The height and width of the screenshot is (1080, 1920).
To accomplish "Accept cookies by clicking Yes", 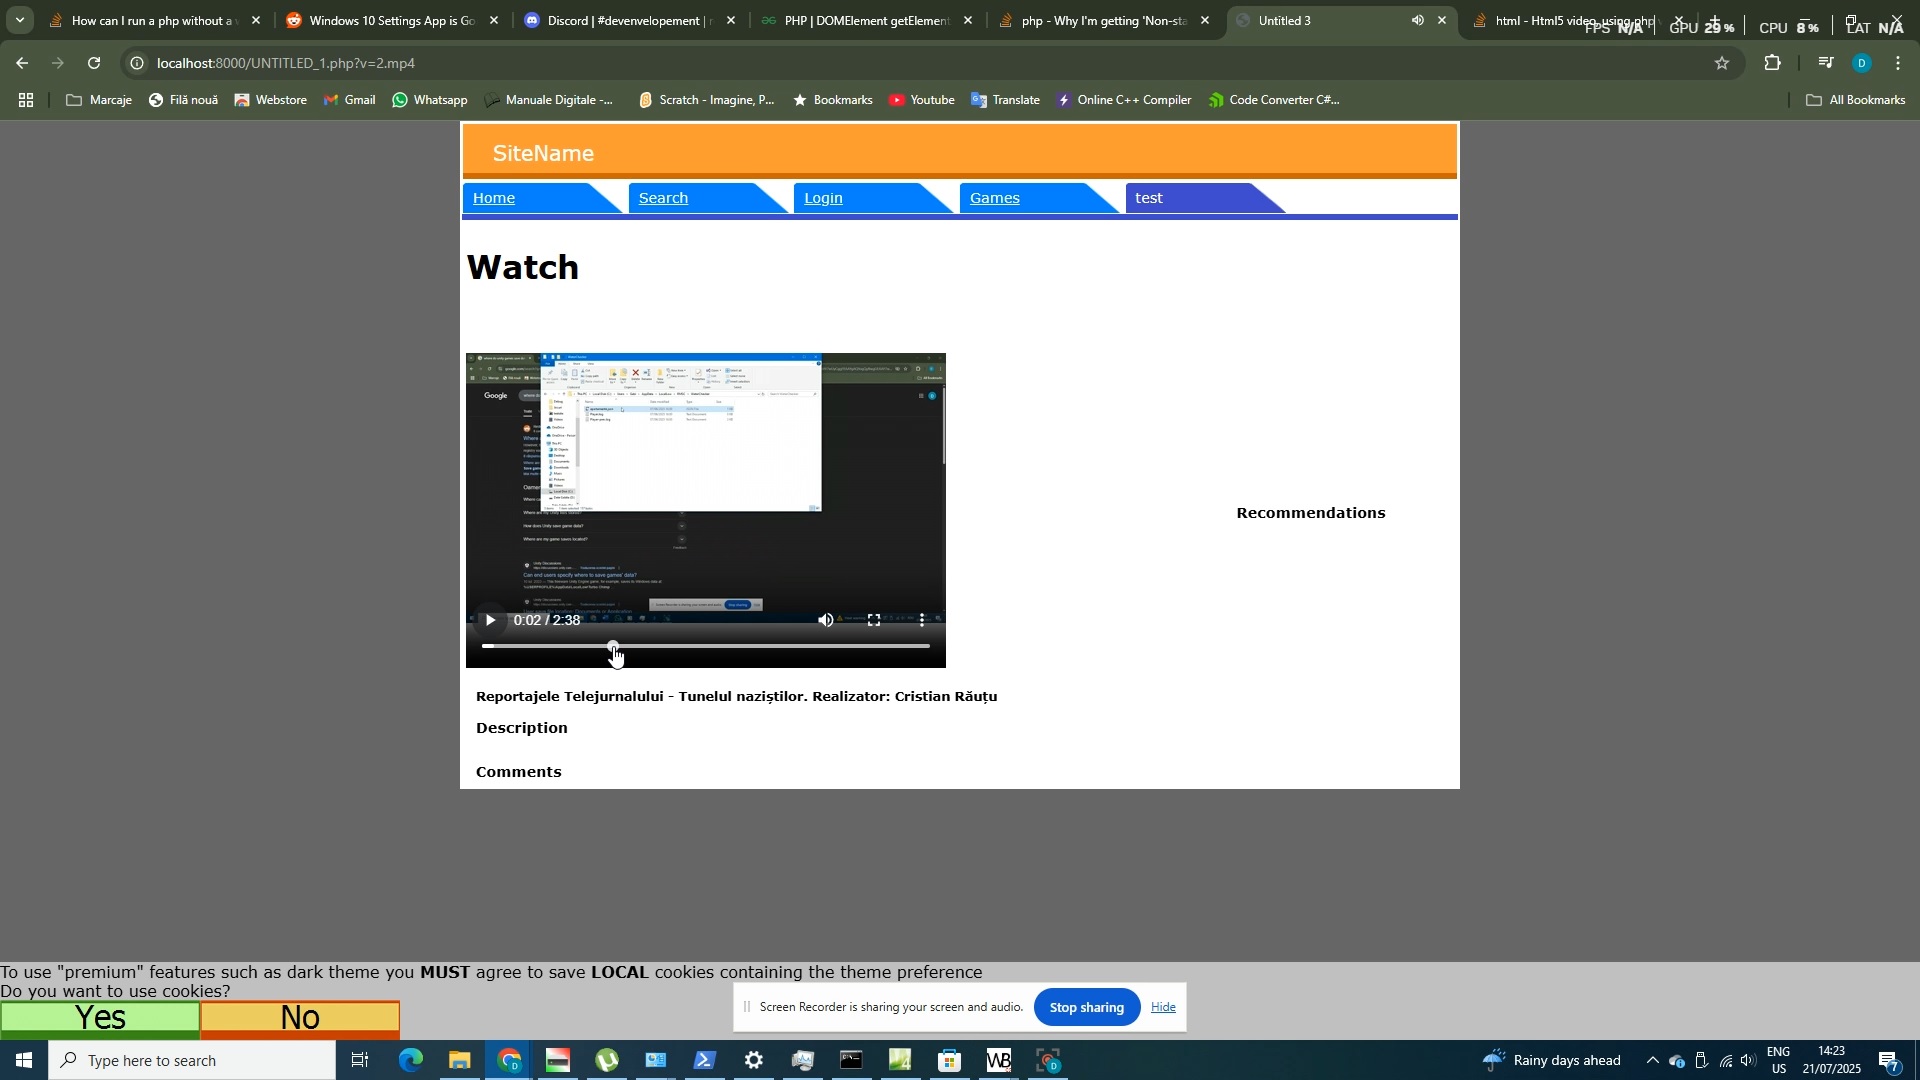I will (x=100, y=1018).
